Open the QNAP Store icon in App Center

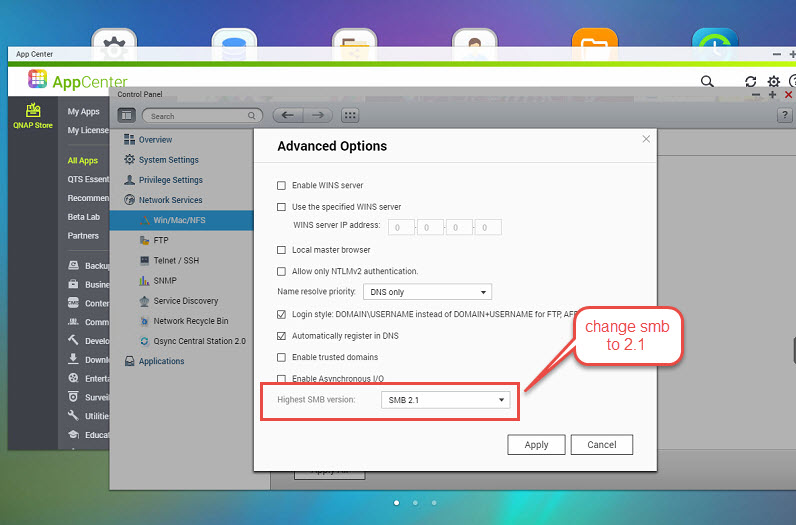33,116
